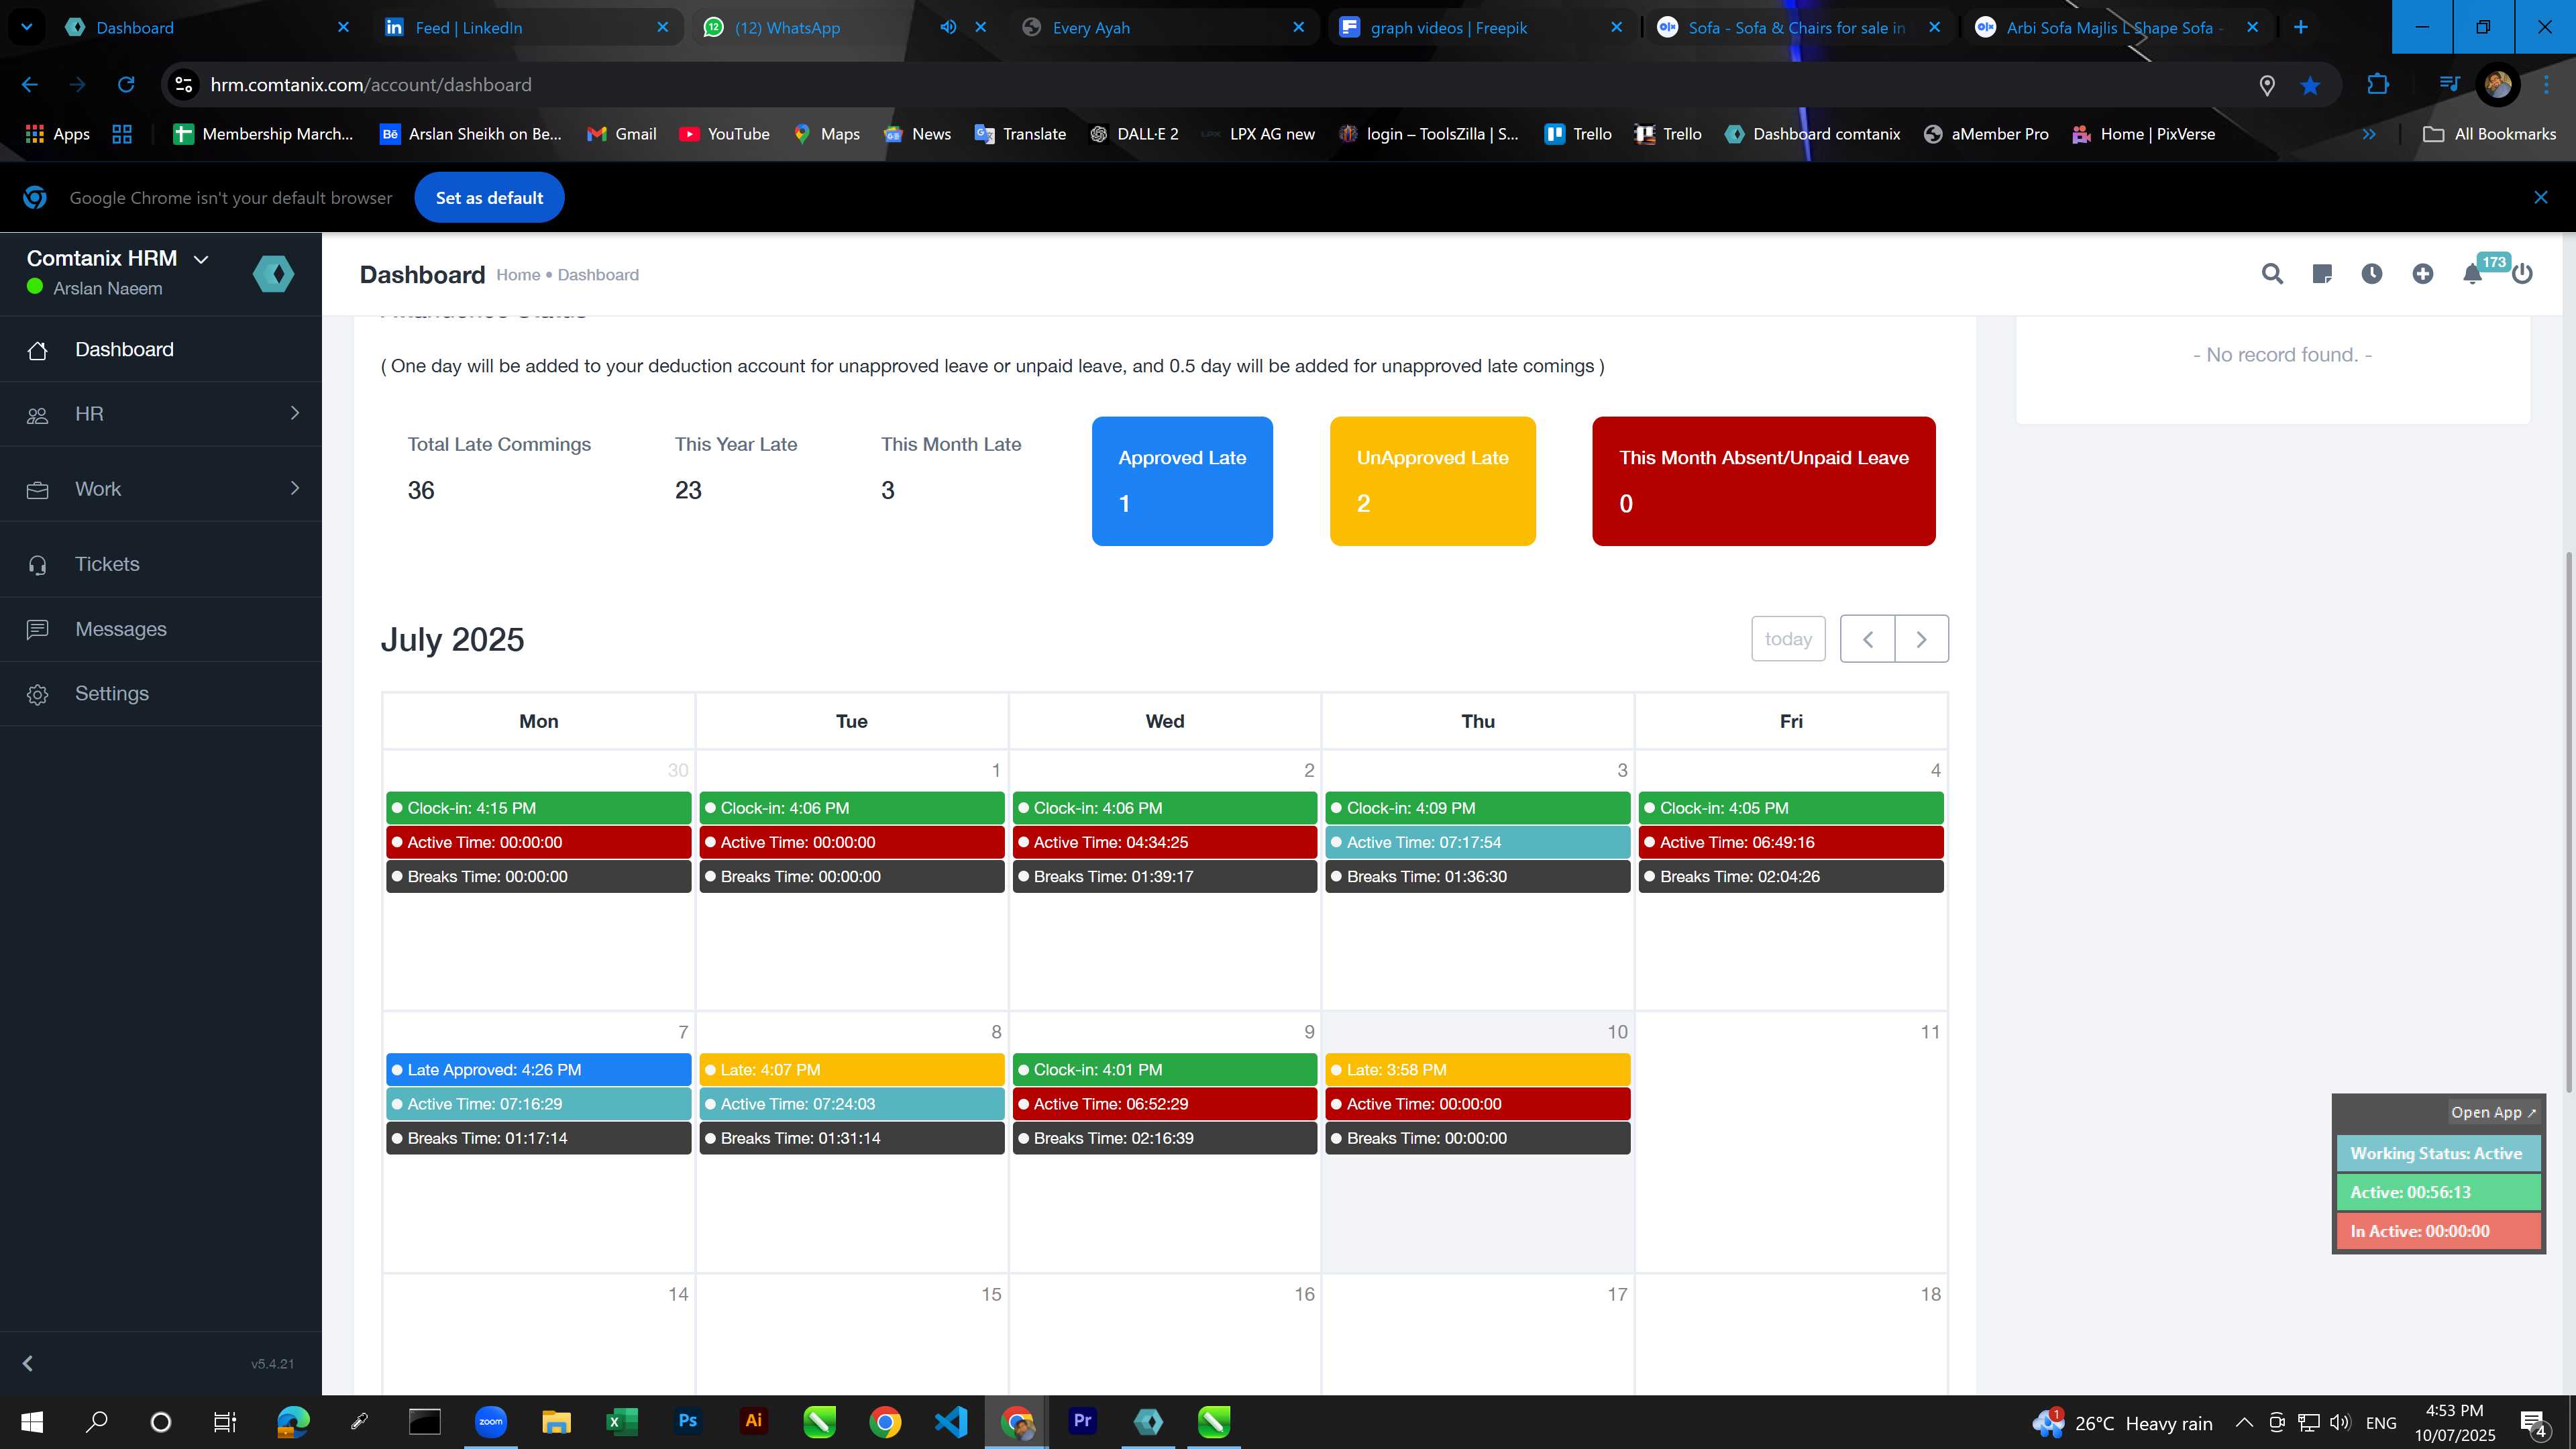Viewport: 2576px width, 1449px height.
Task: Dismiss the default browser banner
Action: point(2541,198)
